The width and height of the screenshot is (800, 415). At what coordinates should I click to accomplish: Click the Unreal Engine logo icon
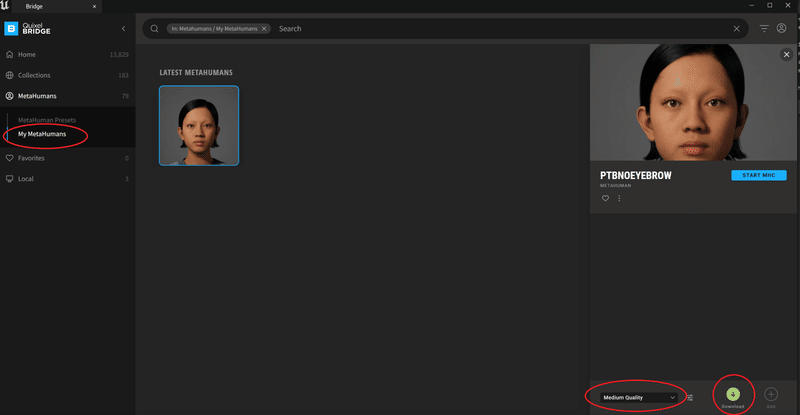pyautogui.click(x=5, y=6)
